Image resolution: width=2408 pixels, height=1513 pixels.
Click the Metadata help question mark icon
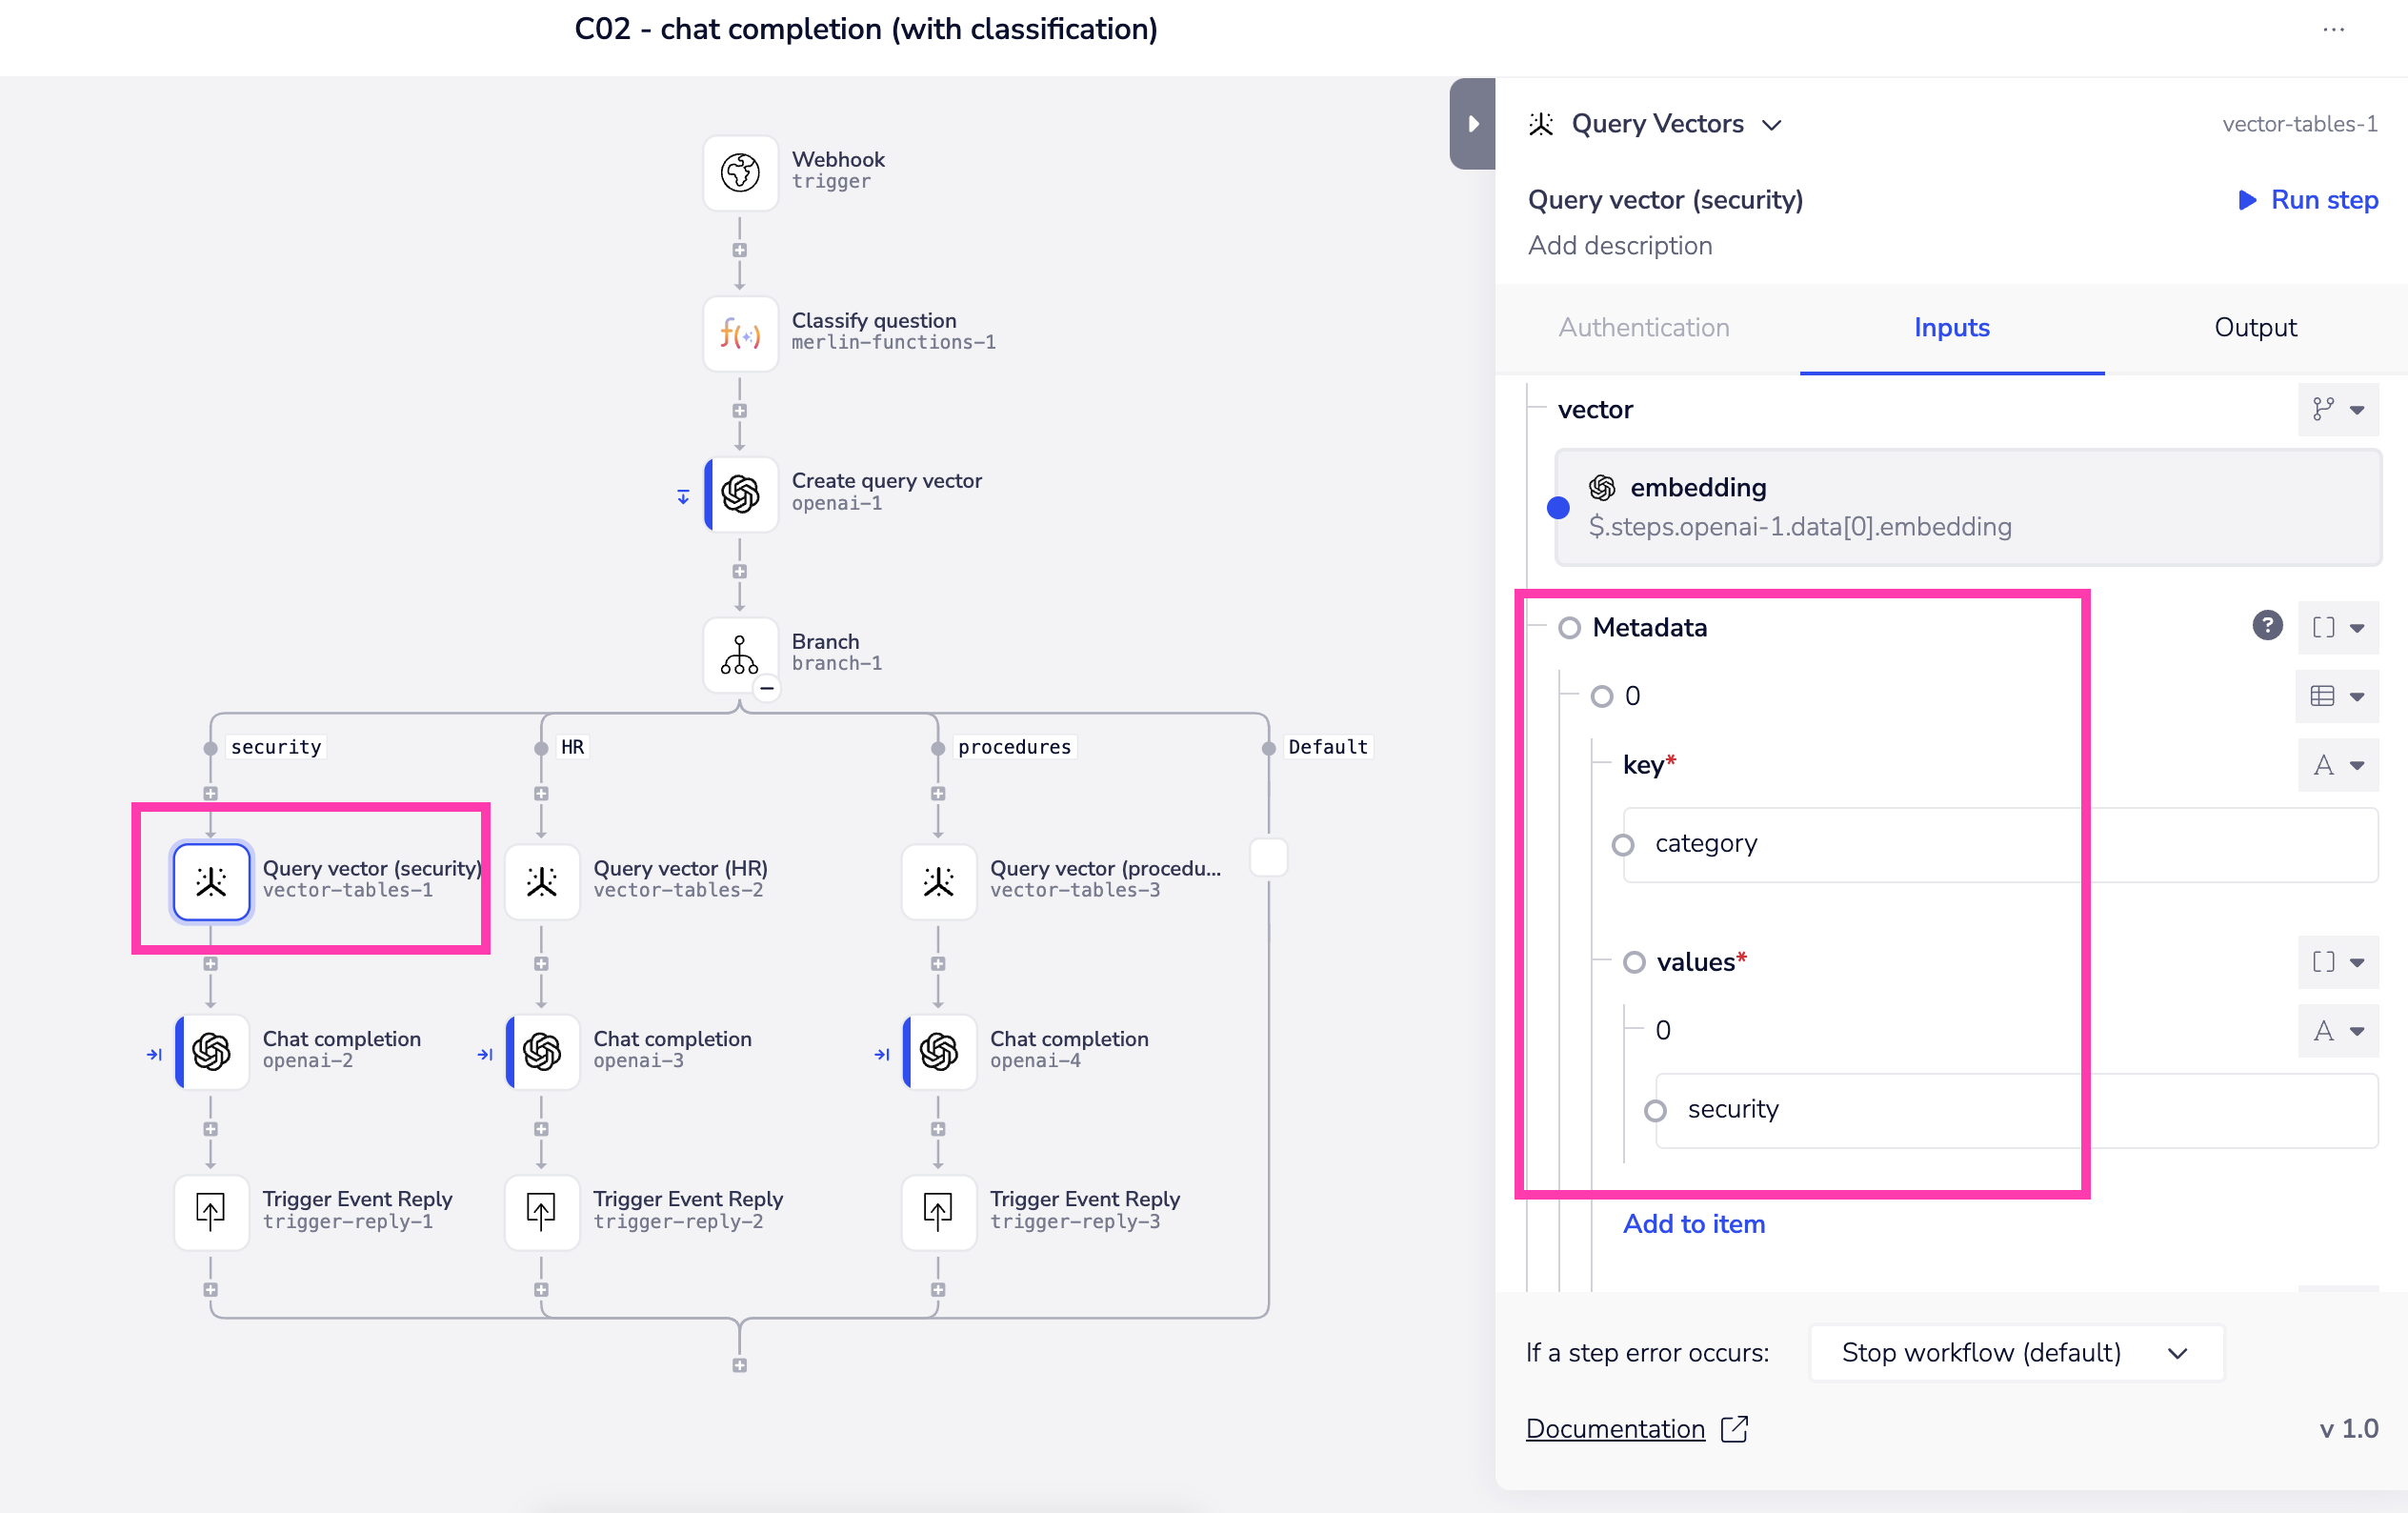[x=2267, y=626]
